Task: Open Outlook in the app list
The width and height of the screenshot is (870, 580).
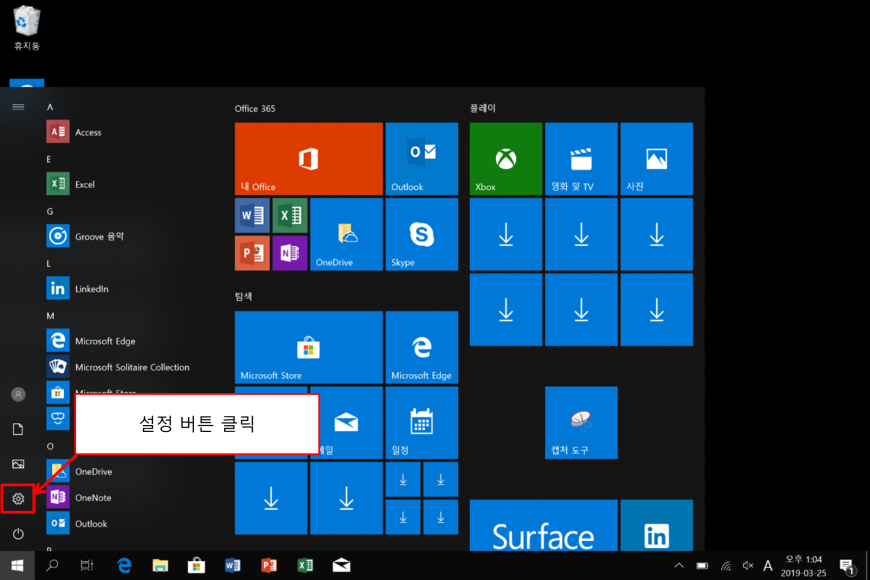Action: coord(77,523)
